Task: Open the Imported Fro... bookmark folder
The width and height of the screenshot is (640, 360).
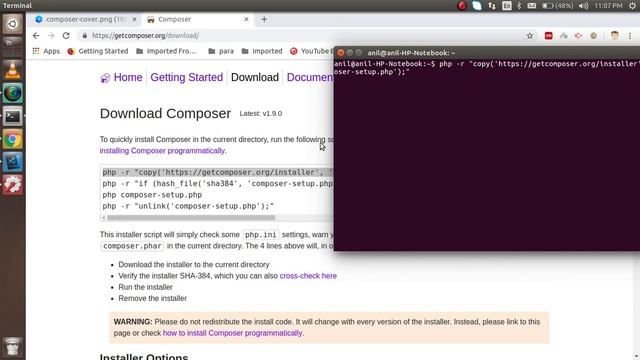Action: tap(167, 51)
